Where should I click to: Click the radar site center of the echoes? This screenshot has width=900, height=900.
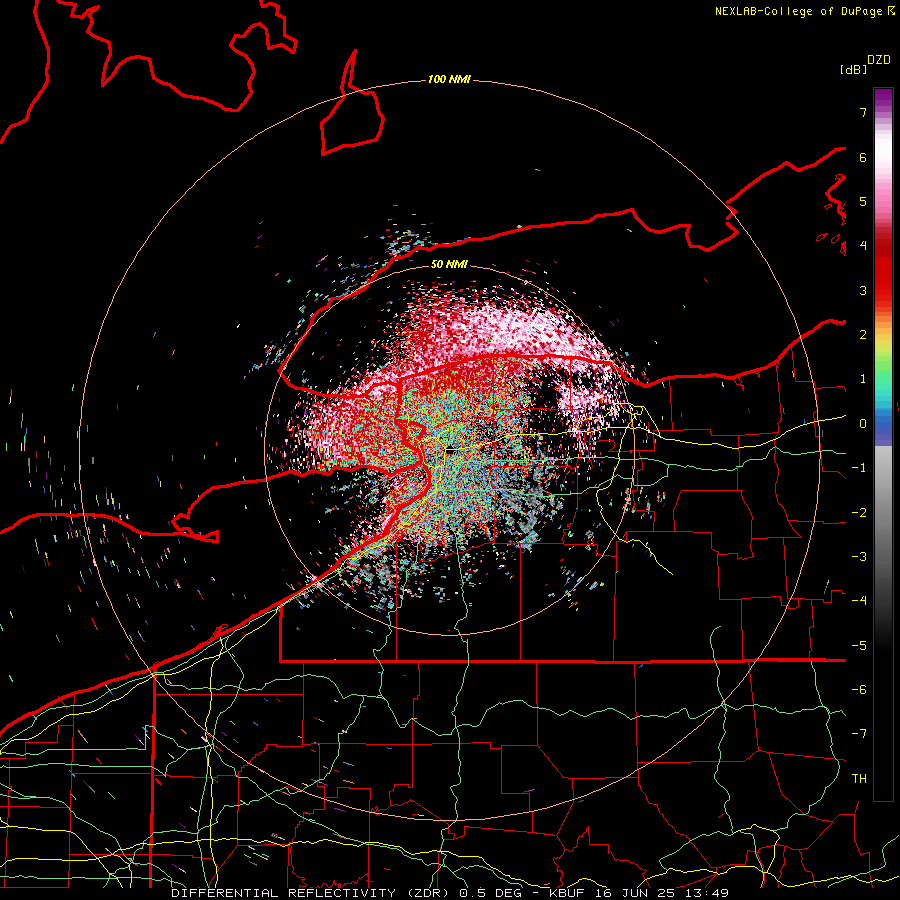click(449, 449)
